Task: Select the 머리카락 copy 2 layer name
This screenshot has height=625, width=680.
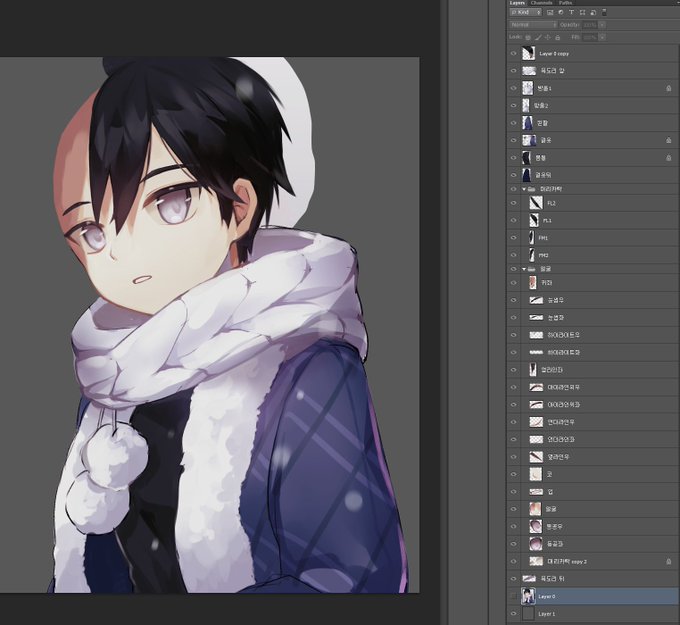Action: click(x=567, y=561)
